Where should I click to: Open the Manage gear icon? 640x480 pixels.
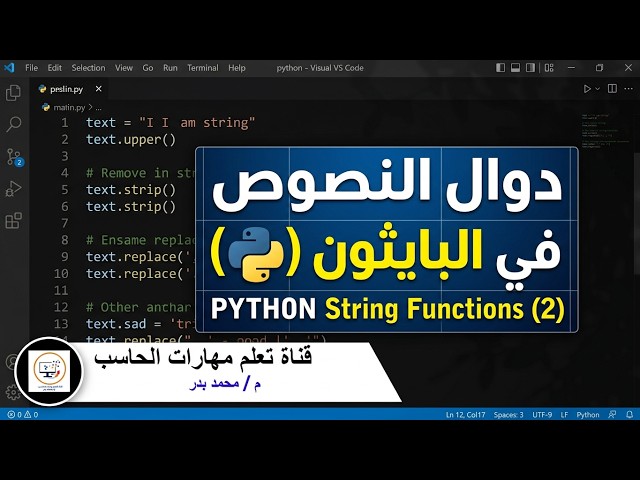click(x=13, y=392)
